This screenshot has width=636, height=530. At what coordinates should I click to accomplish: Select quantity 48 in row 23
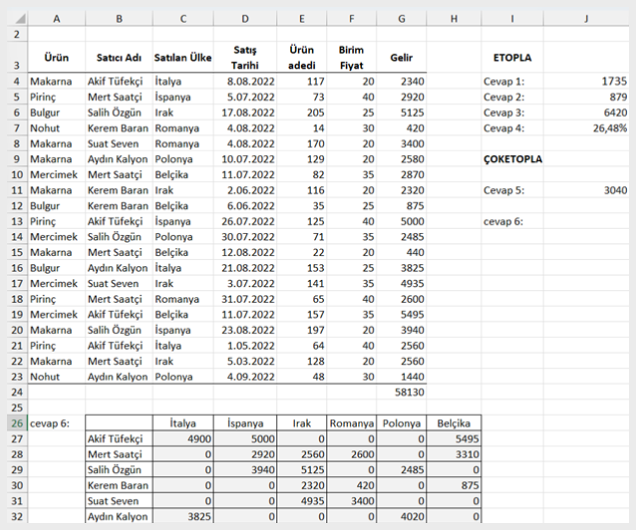coord(301,377)
